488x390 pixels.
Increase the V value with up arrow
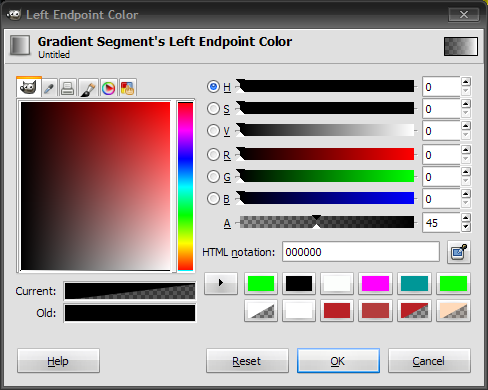466,126
